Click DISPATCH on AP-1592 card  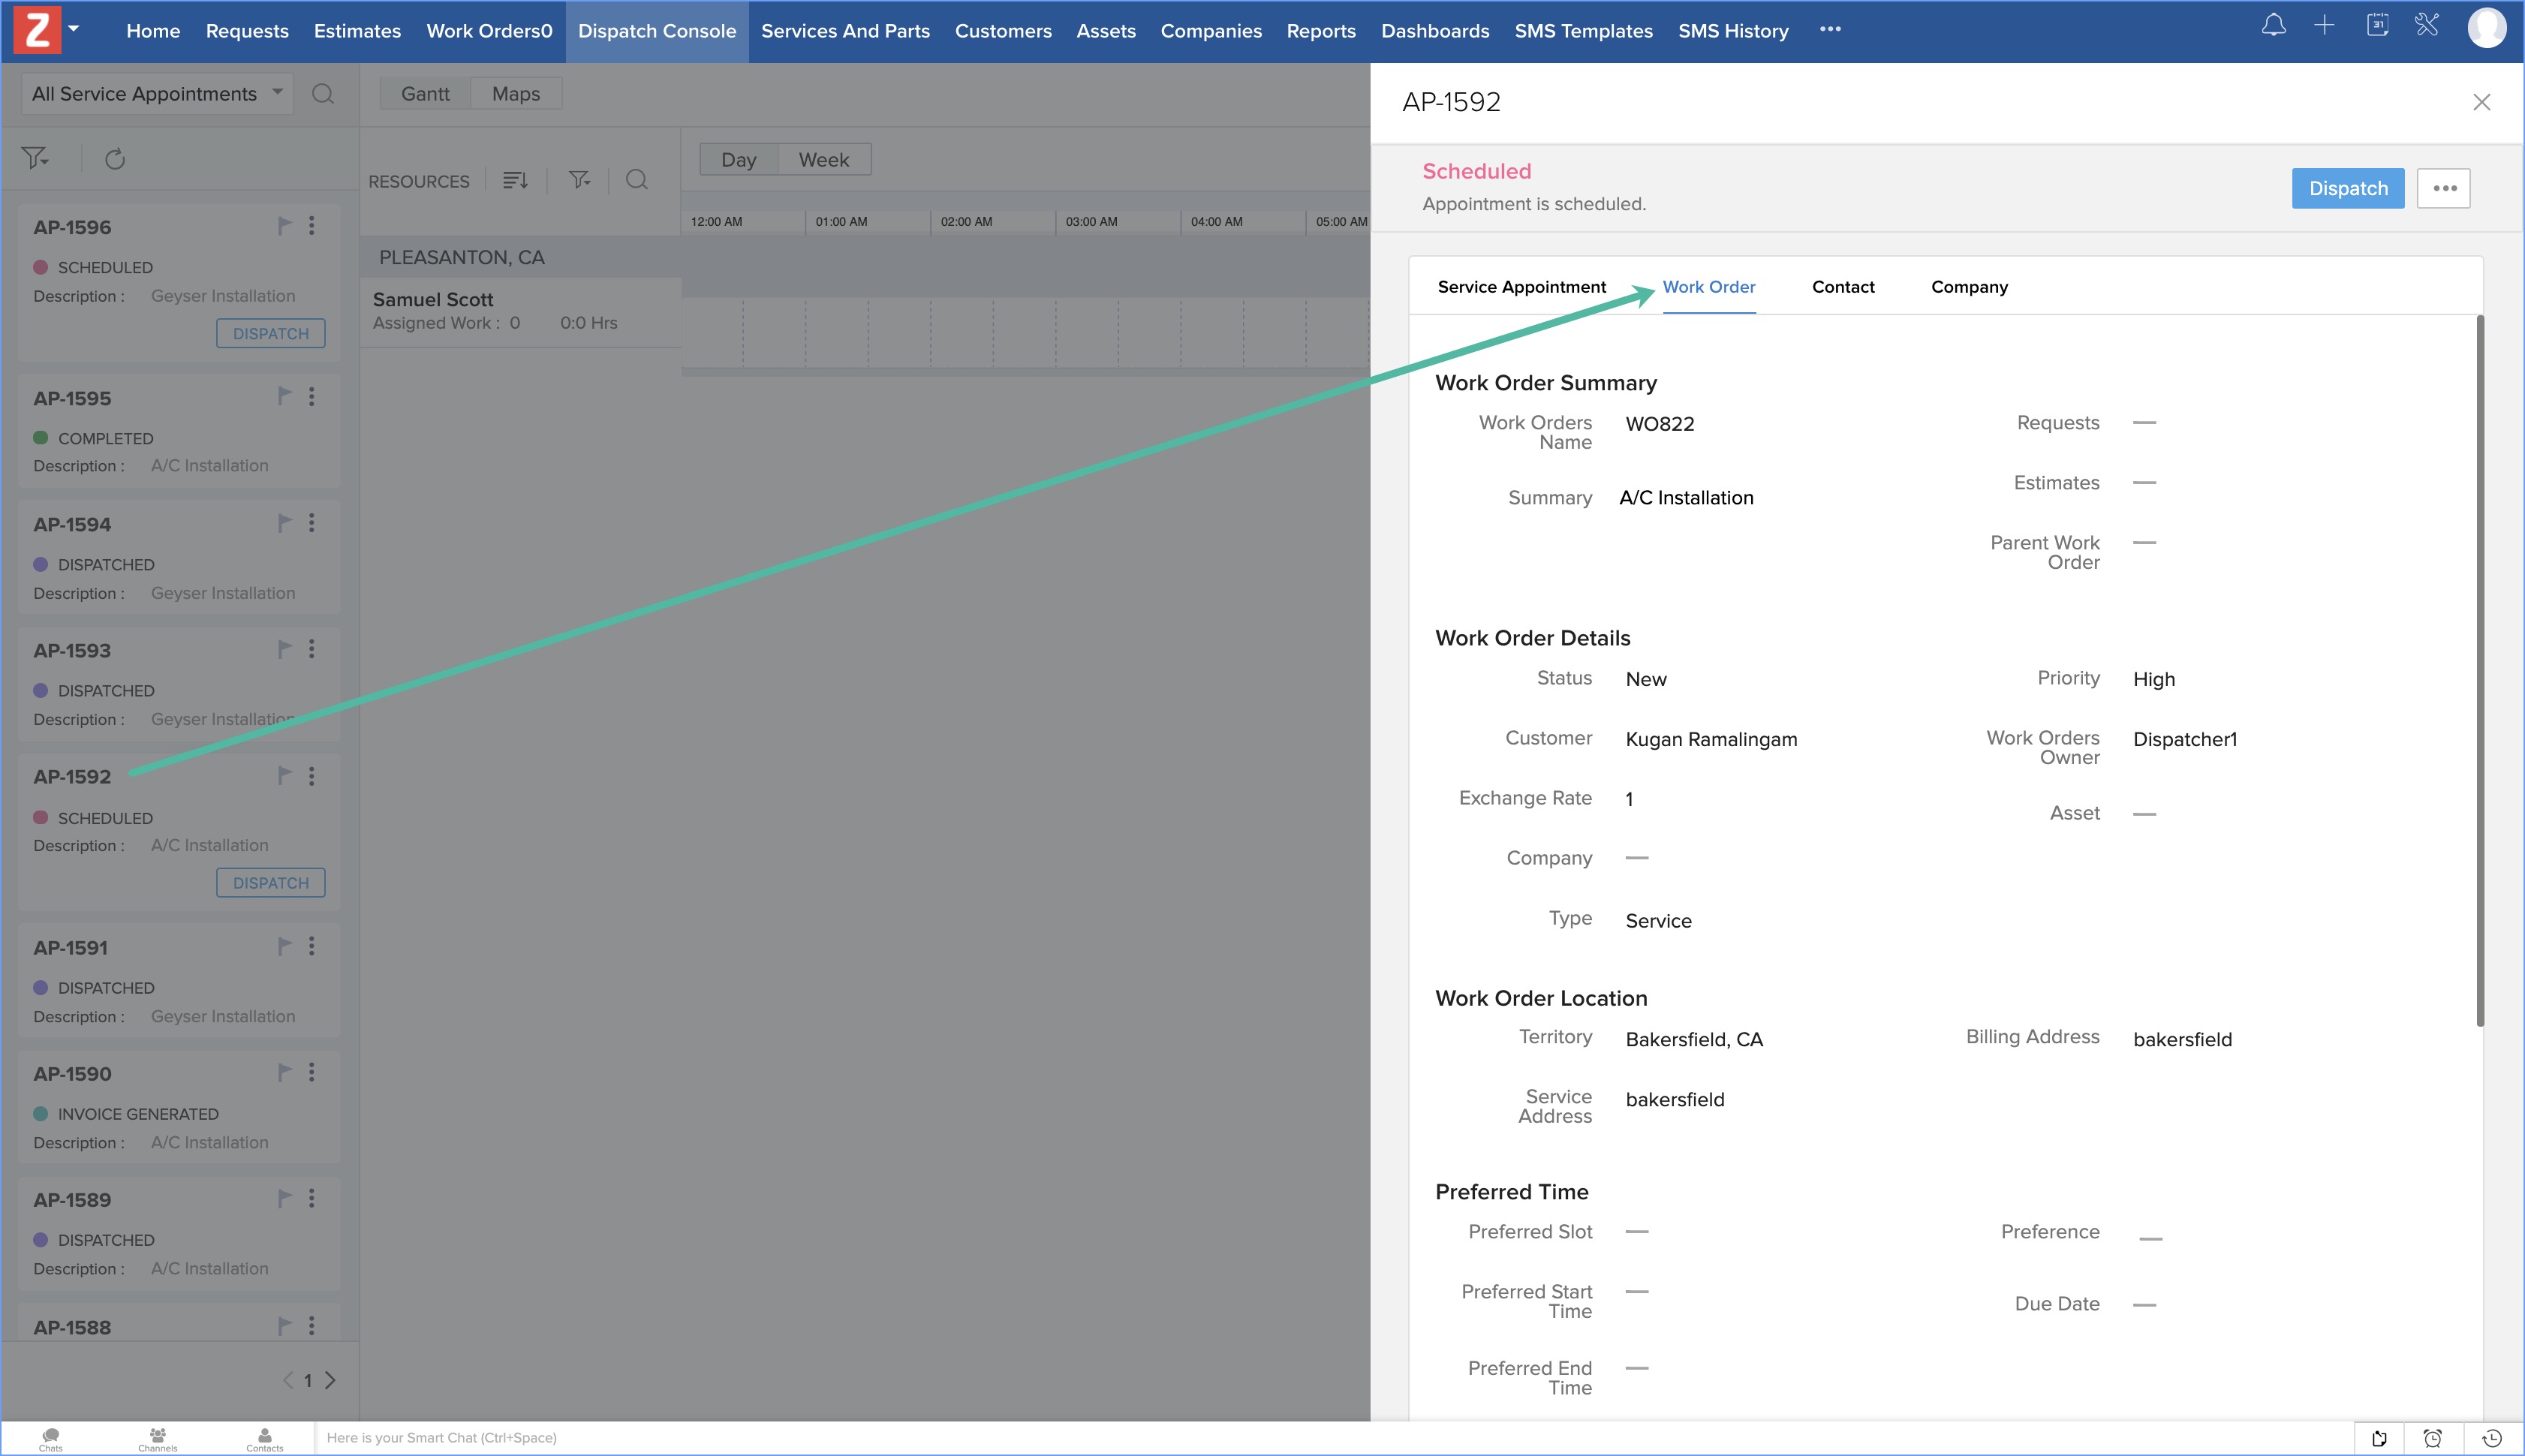(x=270, y=883)
